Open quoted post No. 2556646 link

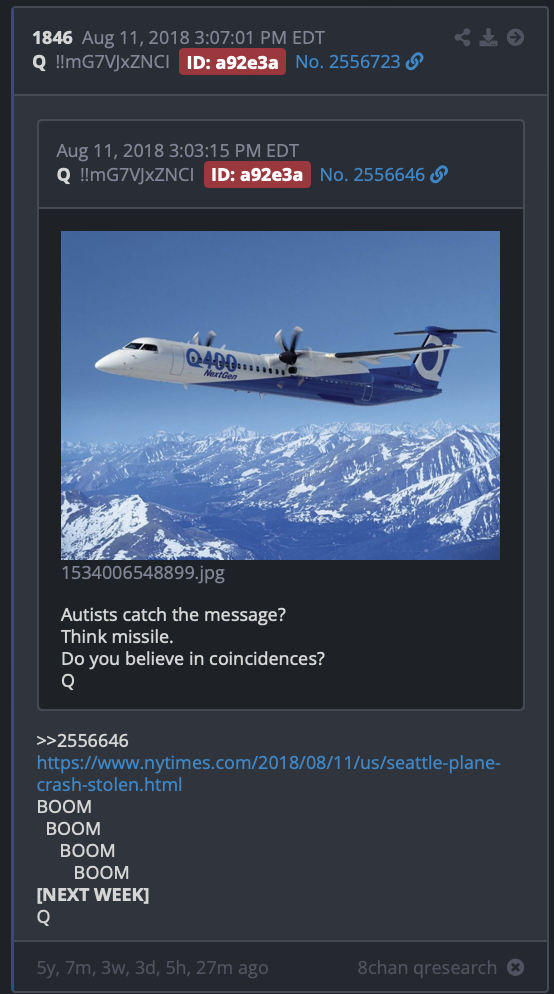pyautogui.click(x=372, y=174)
